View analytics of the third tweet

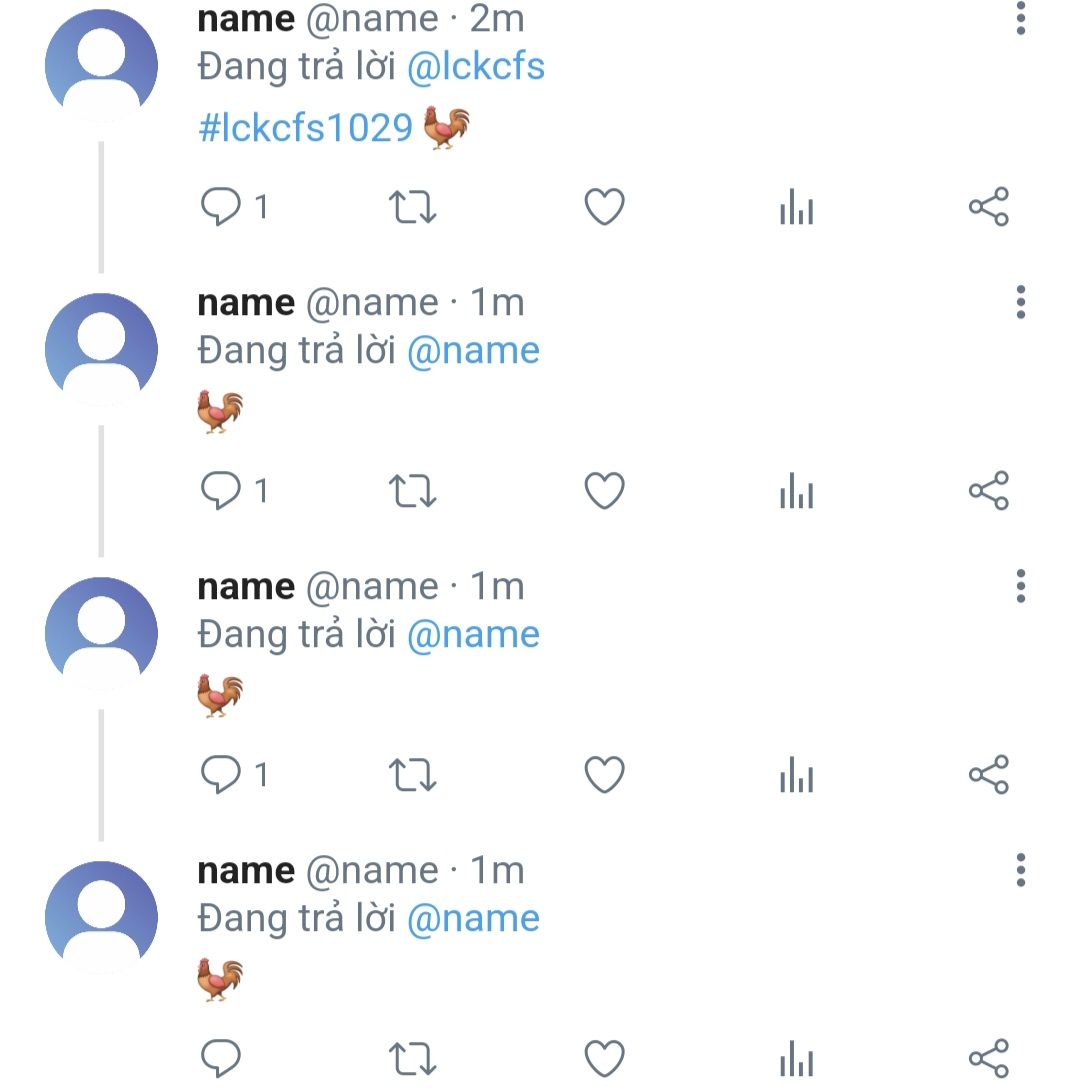tap(796, 776)
